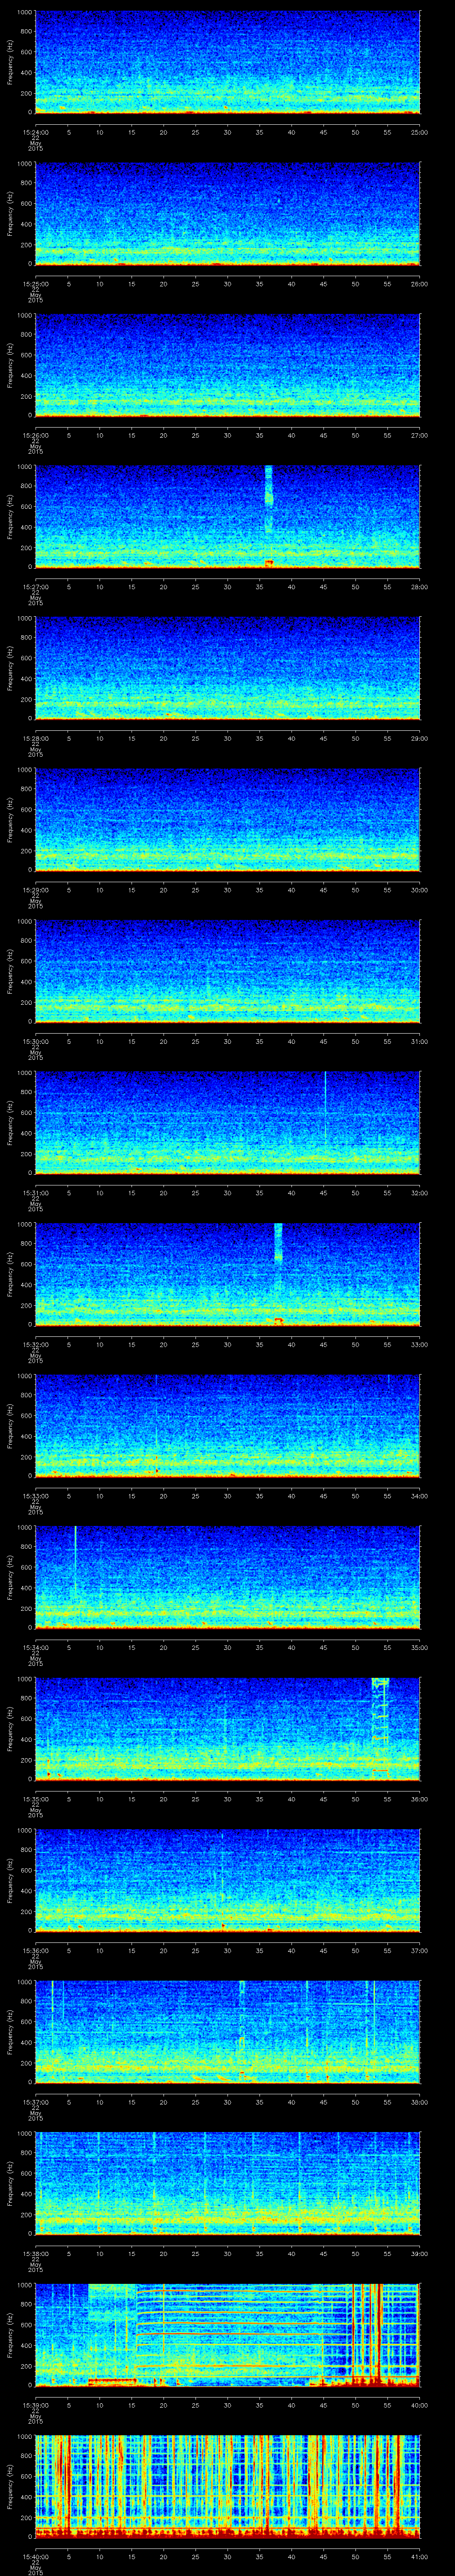Click the 15:37:00 start time label

tap(35, 2101)
